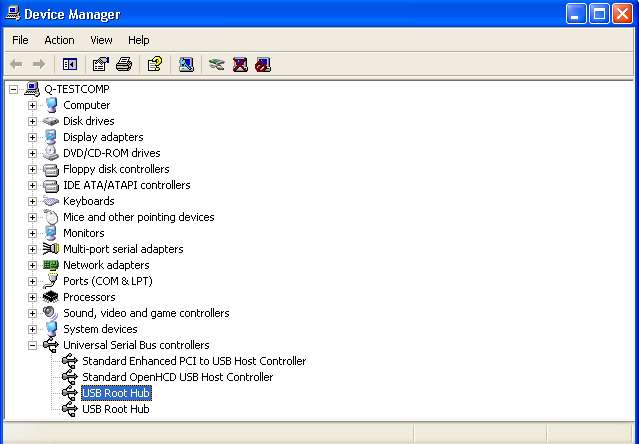Image resolution: width=639 pixels, height=444 pixels.
Task: Click the Sound, video and game controllers item
Action: (x=145, y=313)
